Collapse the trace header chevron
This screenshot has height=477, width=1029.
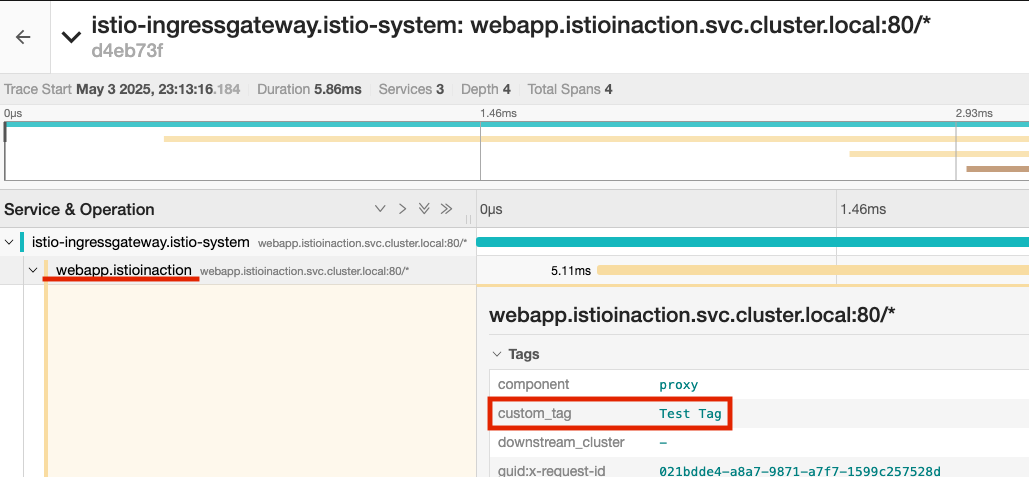(x=71, y=37)
